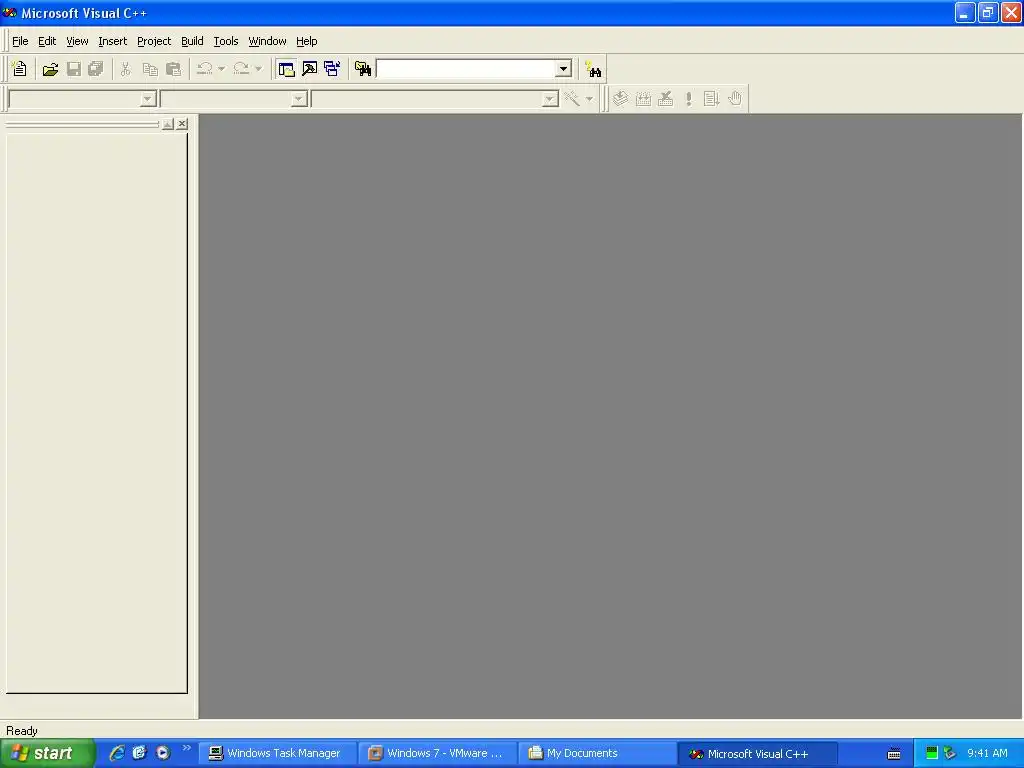Switch to Windows Task Manager taskbar button

pyautogui.click(x=278, y=753)
